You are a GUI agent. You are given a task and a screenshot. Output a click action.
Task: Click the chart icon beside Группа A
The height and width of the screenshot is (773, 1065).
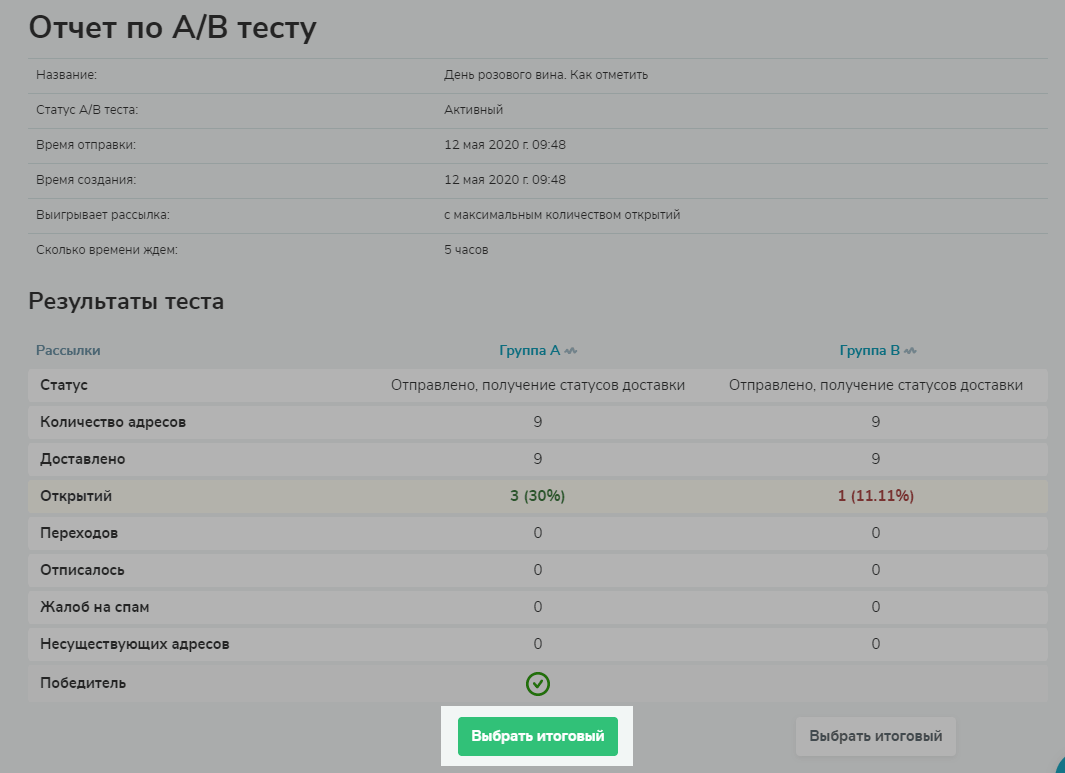[571, 351]
